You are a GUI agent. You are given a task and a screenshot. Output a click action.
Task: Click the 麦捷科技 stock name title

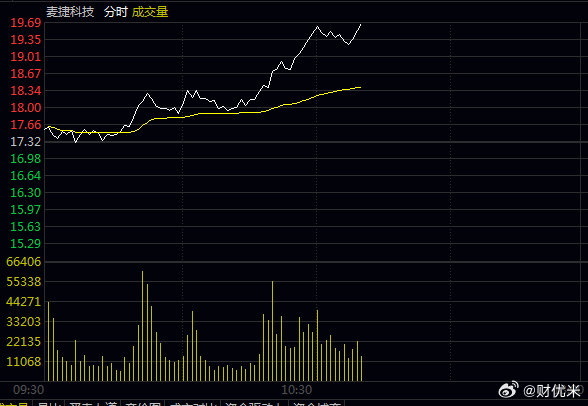click(70, 12)
